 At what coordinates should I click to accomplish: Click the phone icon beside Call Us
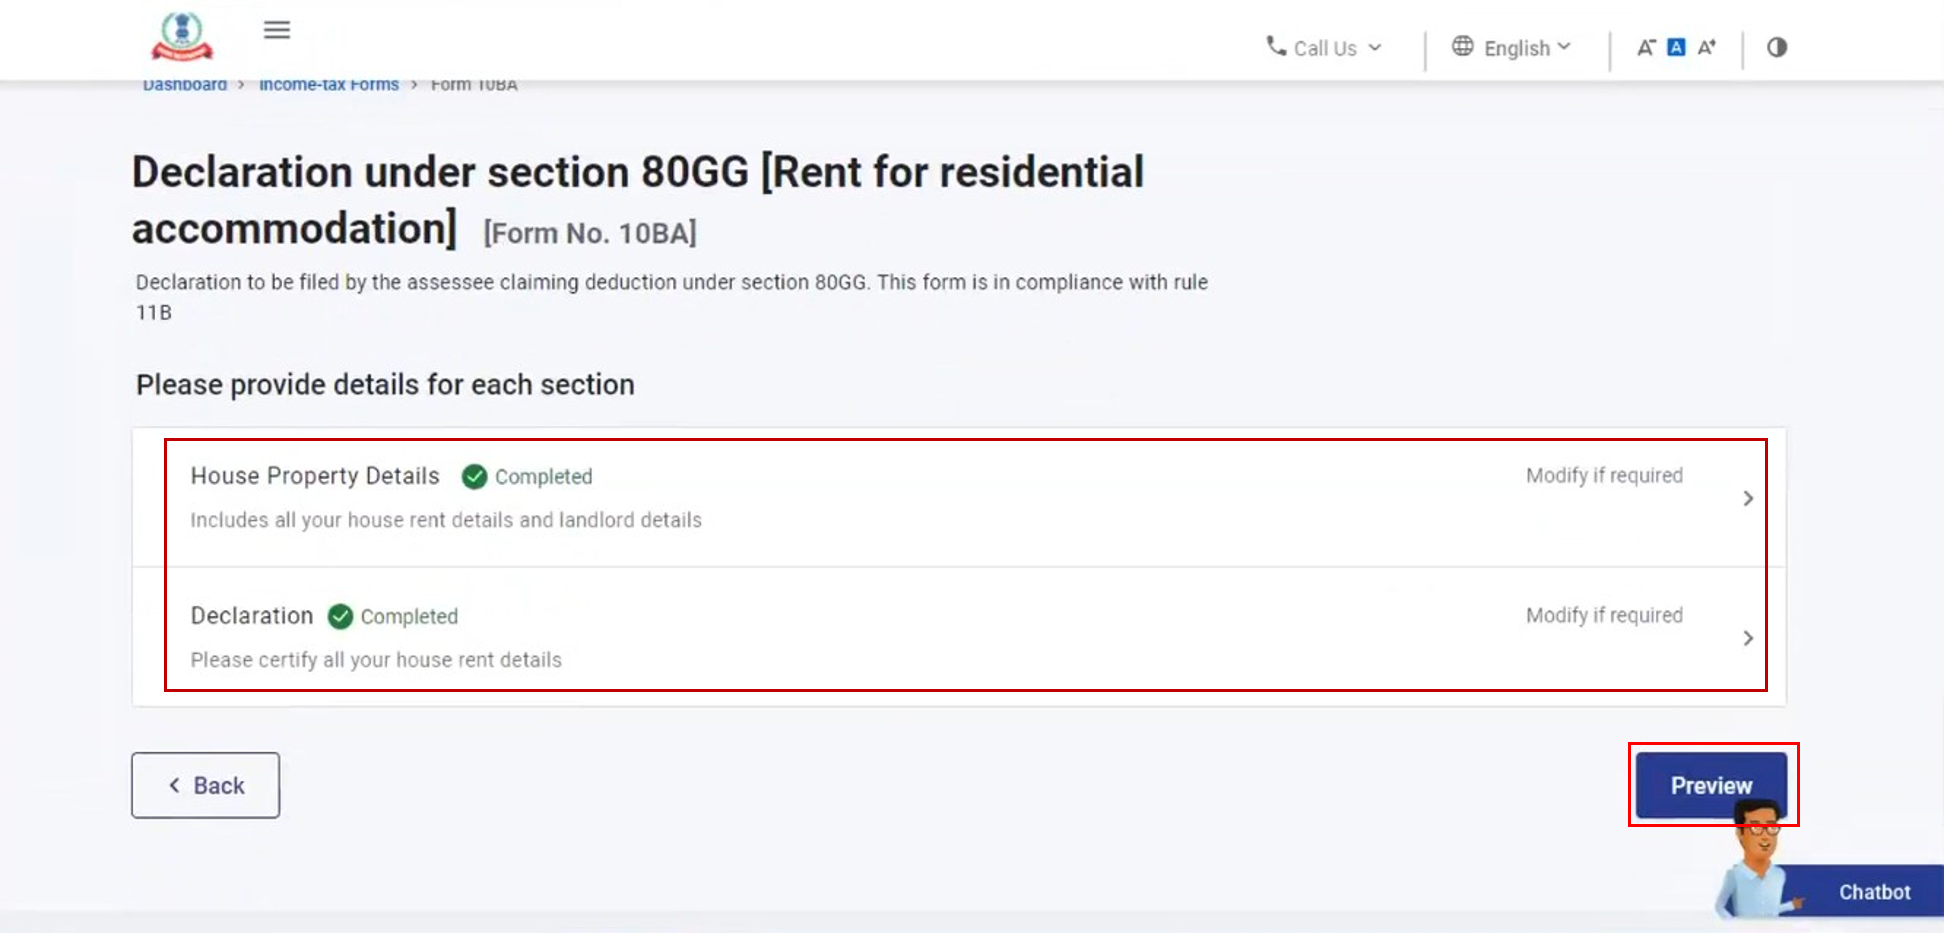click(1276, 46)
